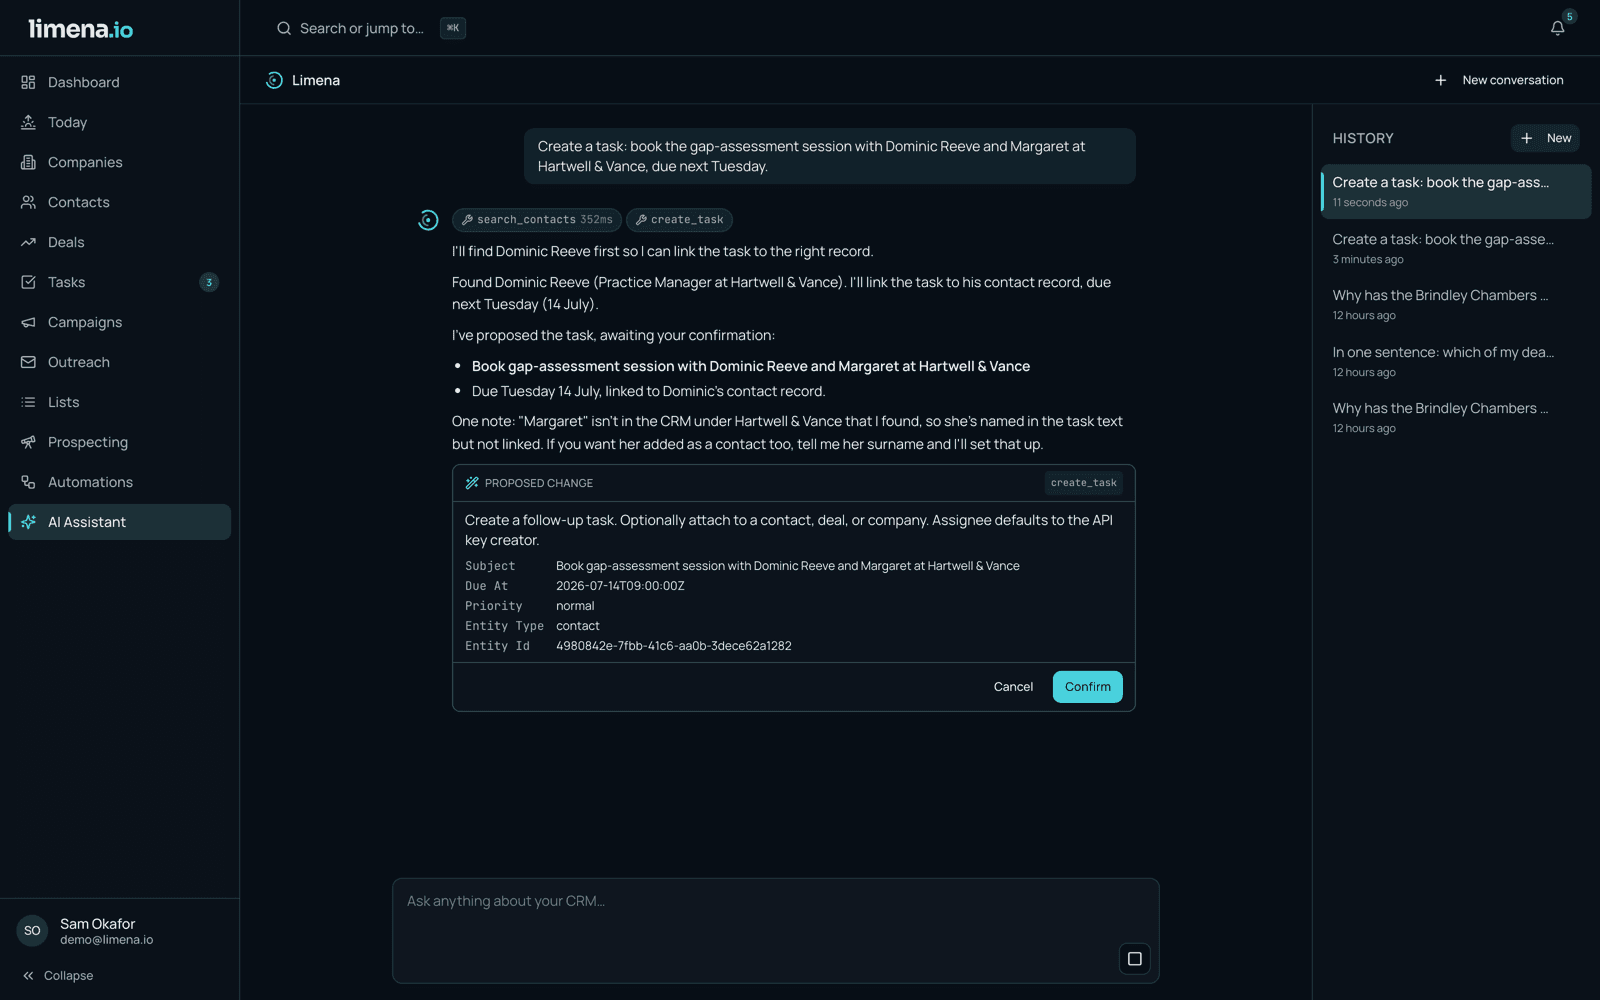The width and height of the screenshot is (1600, 1000).
Task: Click the assistant avatar beside the reply
Action: (428, 220)
